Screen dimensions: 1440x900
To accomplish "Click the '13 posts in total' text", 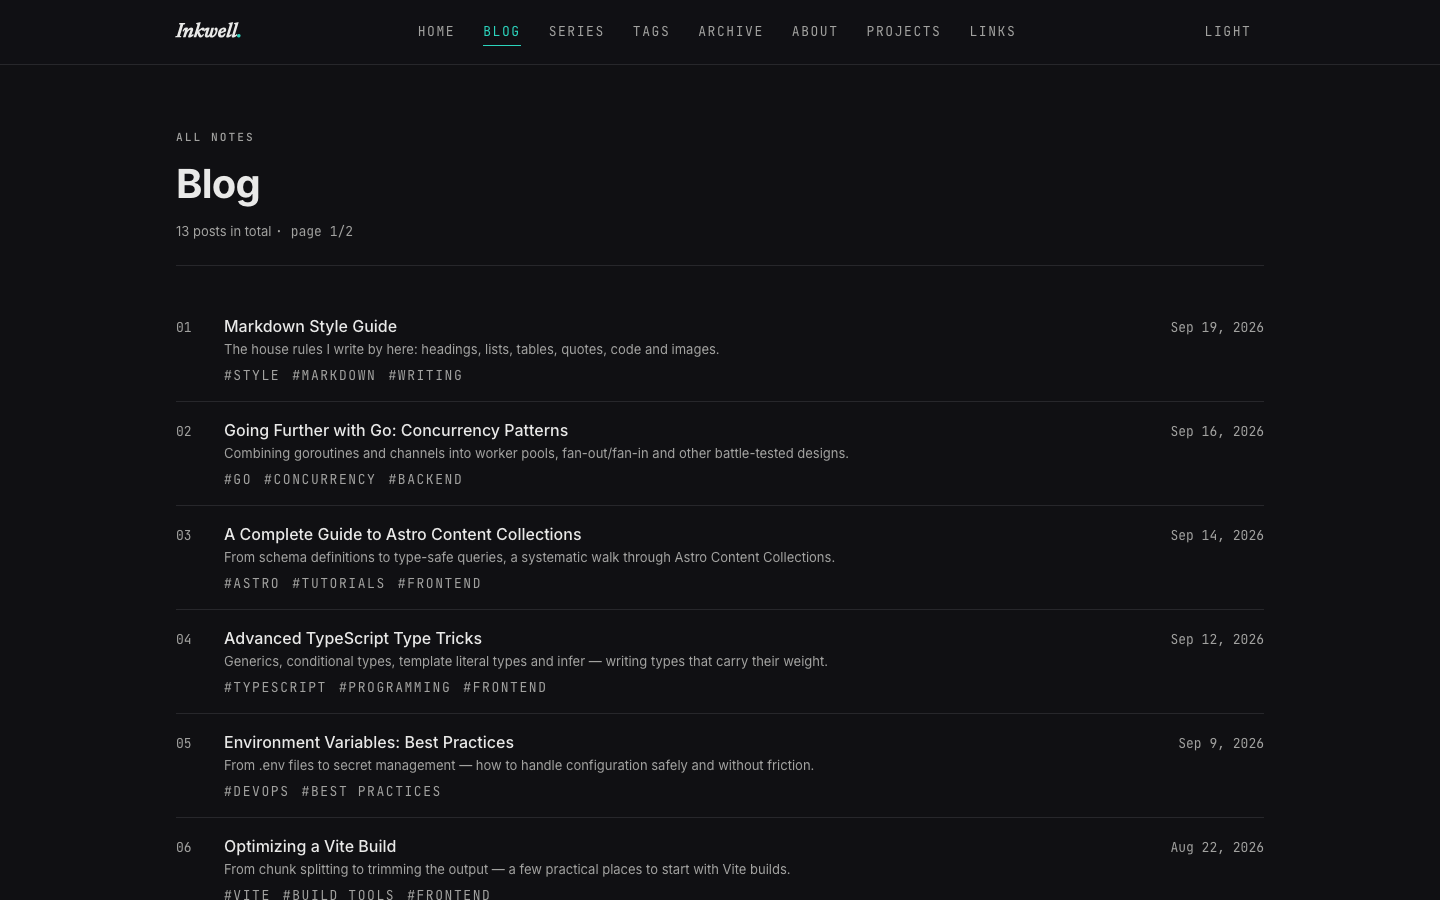I will (224, 231).
